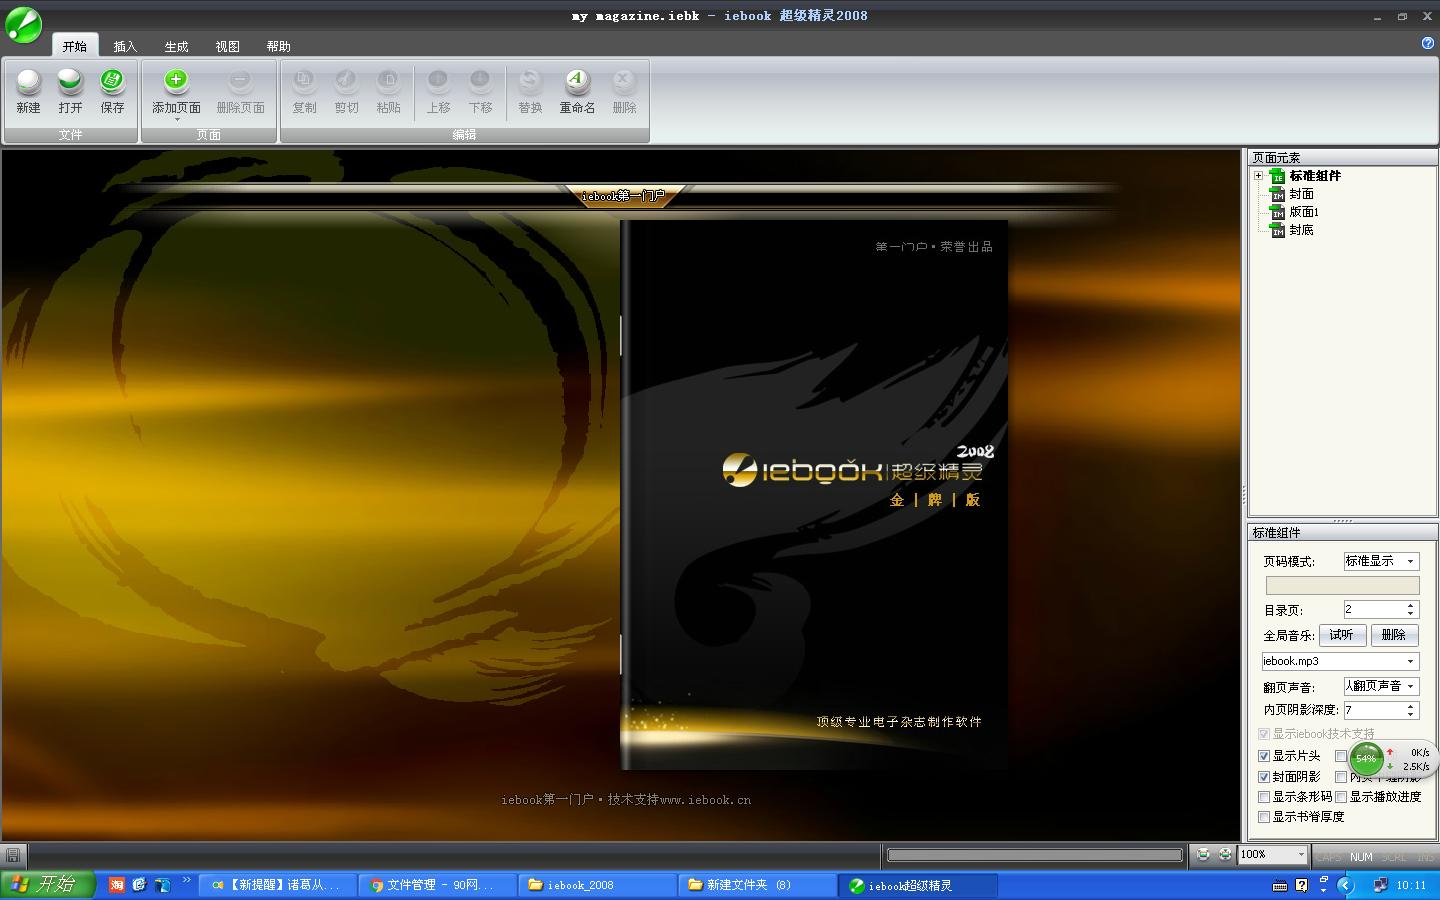Click the 打开 (Open) file icon
The width and height of the screenshot is (1440, 900).
[70, 81]
